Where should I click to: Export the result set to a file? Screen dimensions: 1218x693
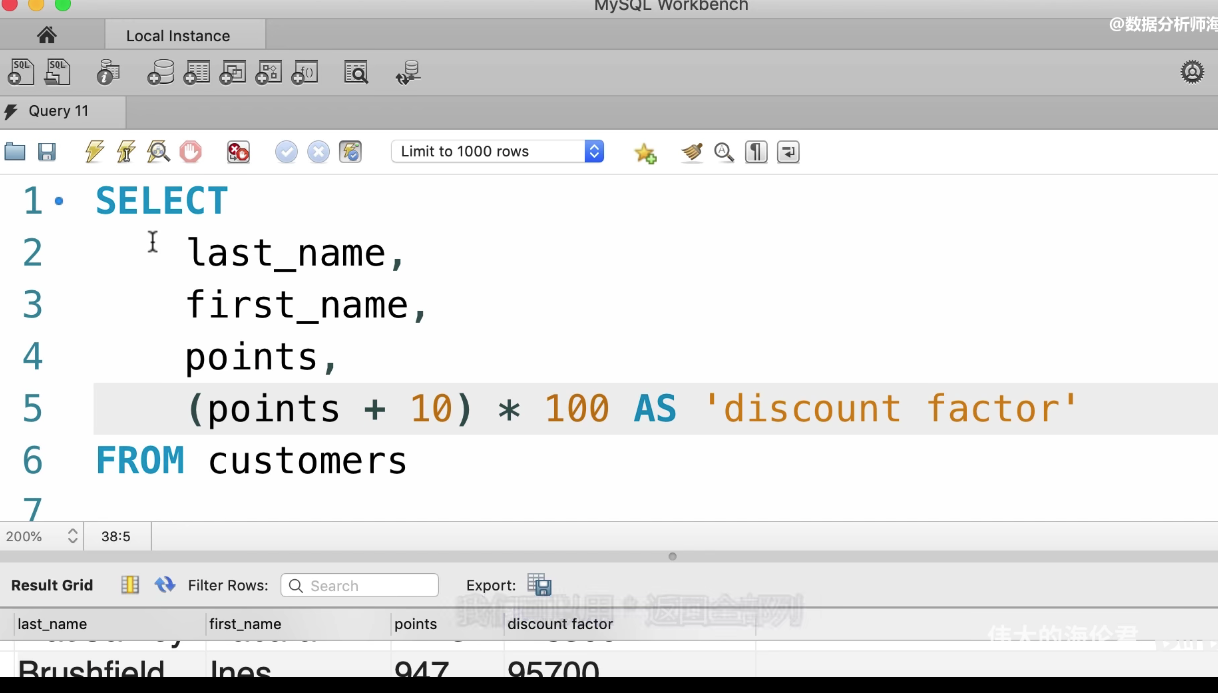coord(540,585)
